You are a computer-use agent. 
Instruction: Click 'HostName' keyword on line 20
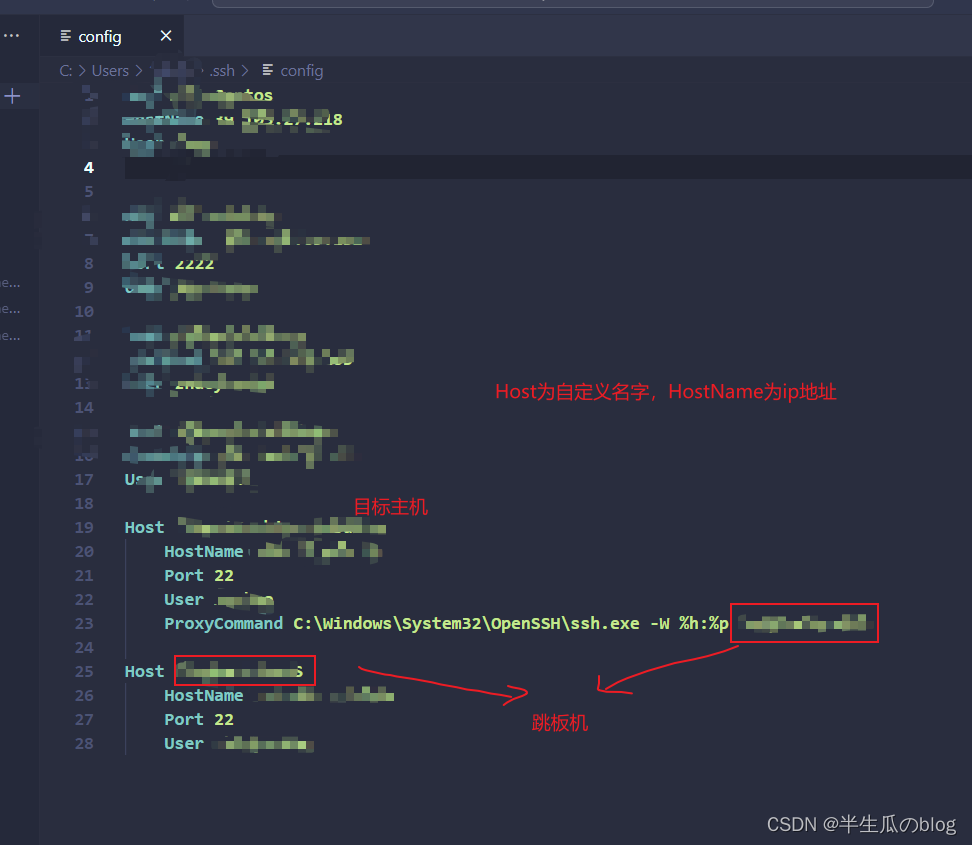(x=204, y=552)
